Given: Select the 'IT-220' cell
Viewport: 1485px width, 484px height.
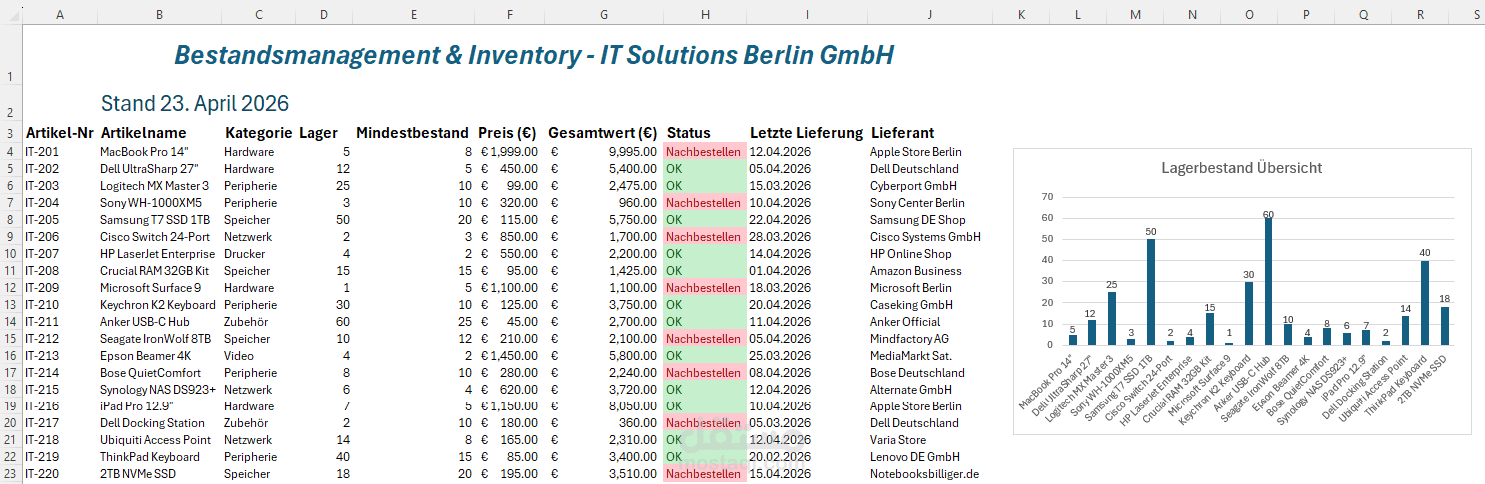Looking at the screenshot, I should tap(60, 474).
